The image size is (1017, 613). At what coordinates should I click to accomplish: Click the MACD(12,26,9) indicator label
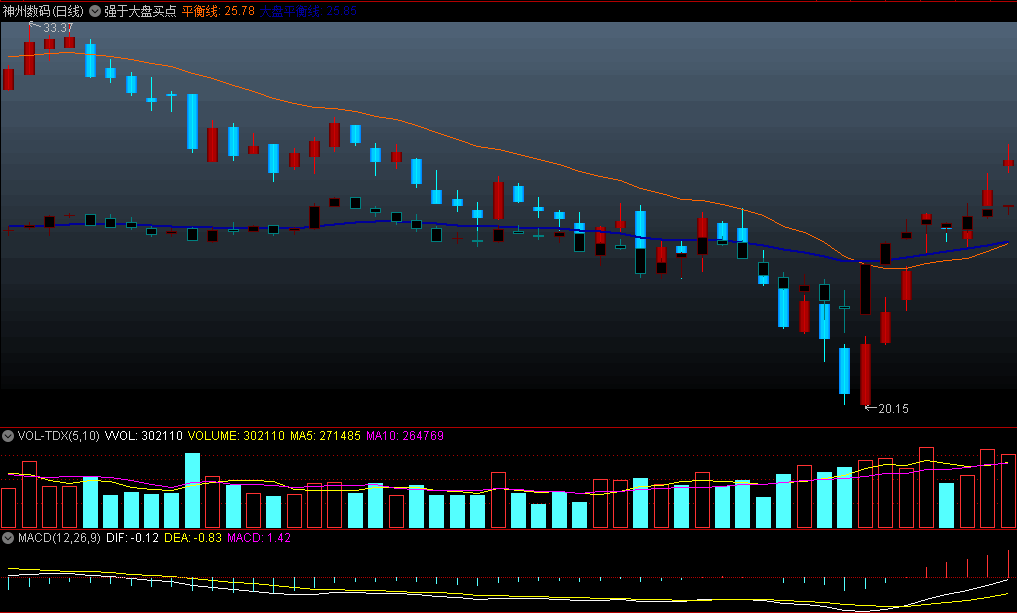[59, 538]
